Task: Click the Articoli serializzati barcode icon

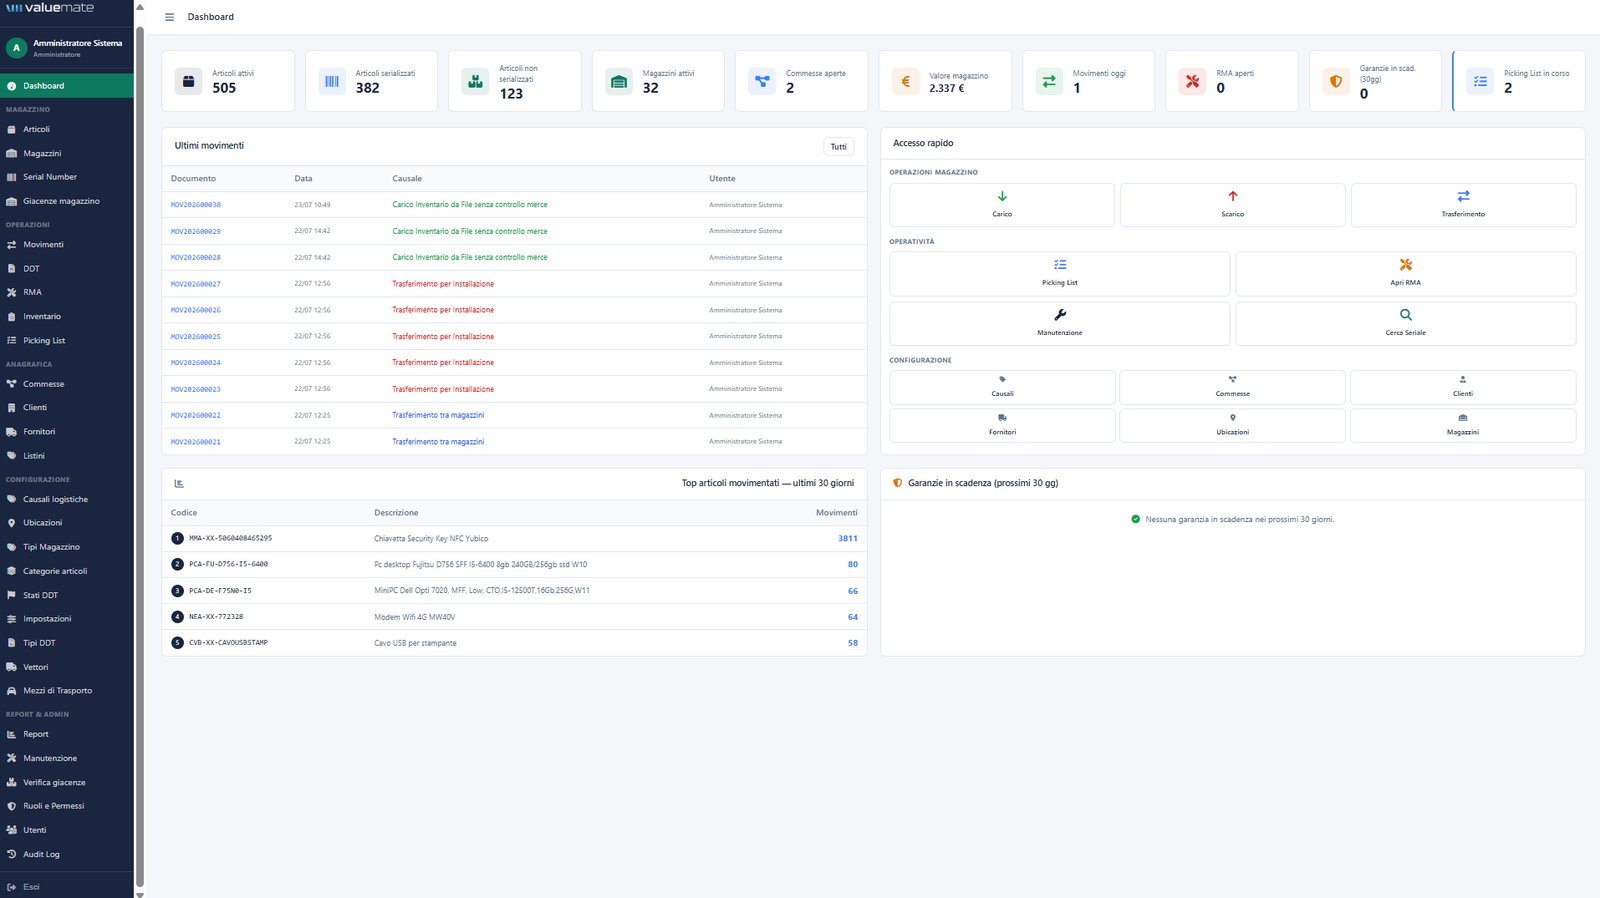Action: click(332, 81)
